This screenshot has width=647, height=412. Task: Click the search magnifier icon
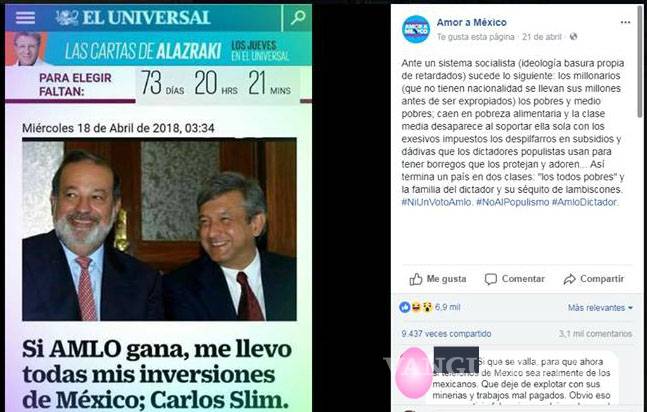[x=298, y=18]
